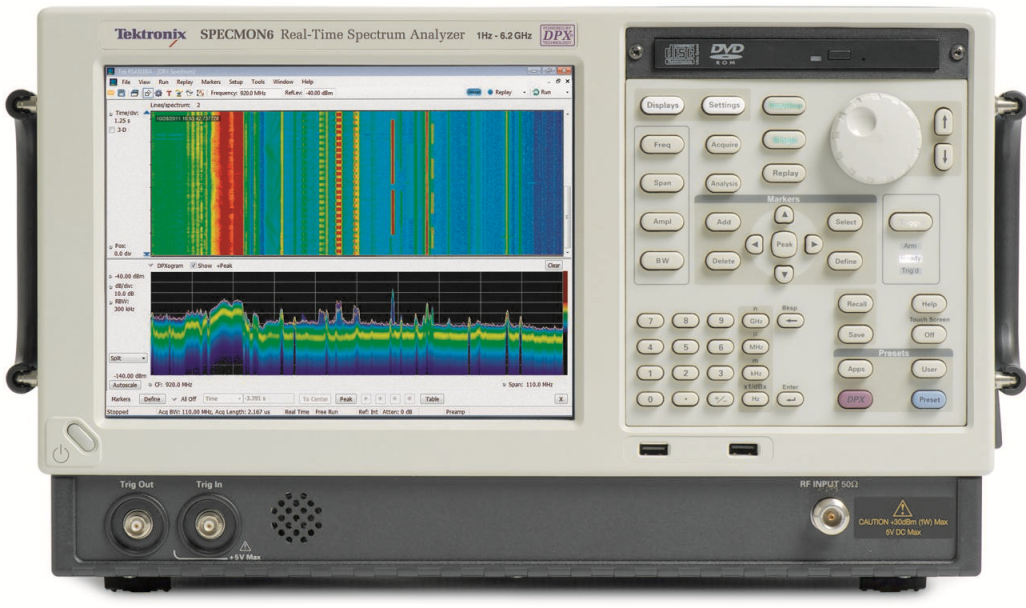Screen dimensions: 1026x608
Task: Click the print icon in toolbar
Action: tap(134, 92)
